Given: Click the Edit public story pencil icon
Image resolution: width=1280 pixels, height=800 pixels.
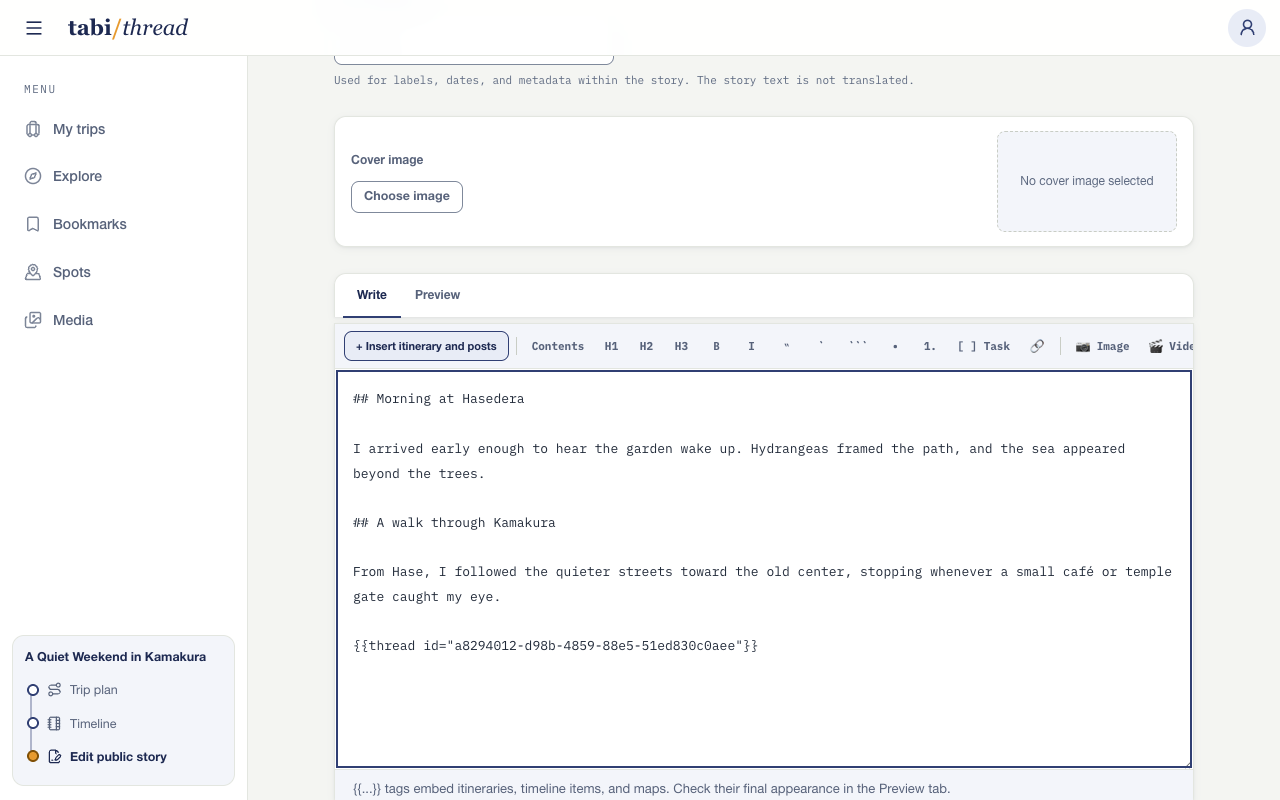Looking at the screenshot, I should tap(54, 757).
